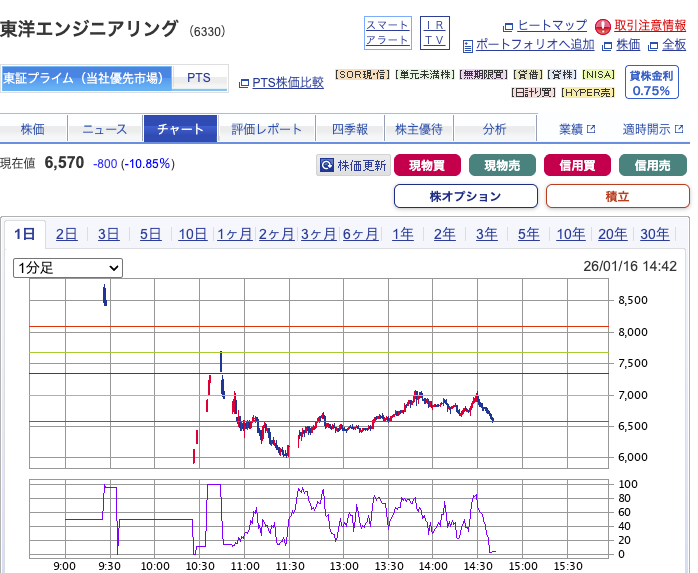Open the 適時開示 tab
698x573 pixels.
click(653, 129)
